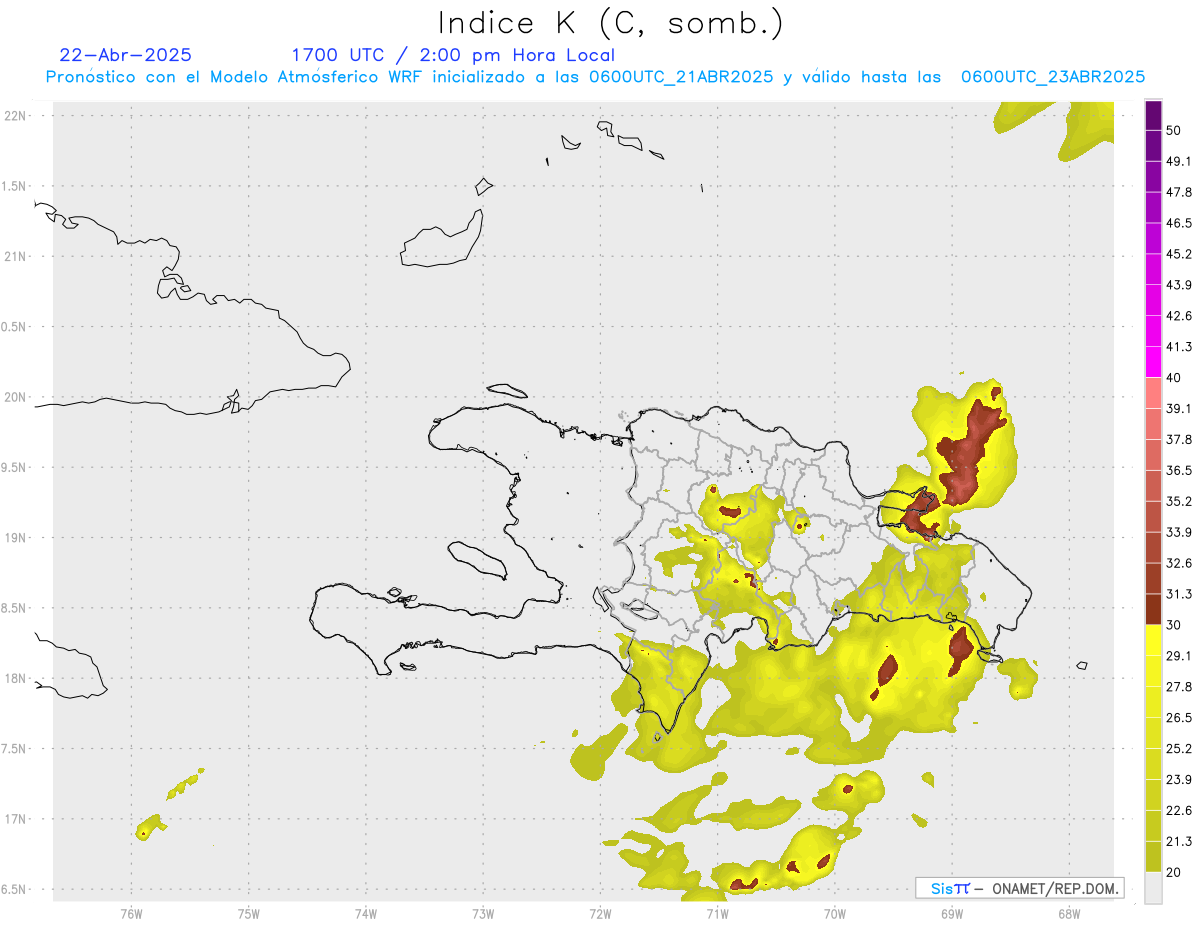
Task: Click the '21N' latitude label
Action: coord(14,256)
